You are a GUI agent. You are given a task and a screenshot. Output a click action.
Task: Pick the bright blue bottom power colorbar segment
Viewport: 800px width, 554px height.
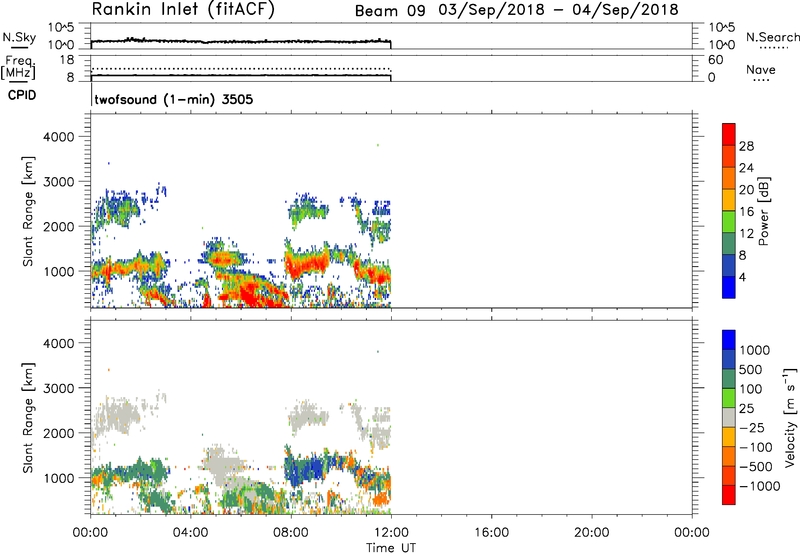[729, 288]
